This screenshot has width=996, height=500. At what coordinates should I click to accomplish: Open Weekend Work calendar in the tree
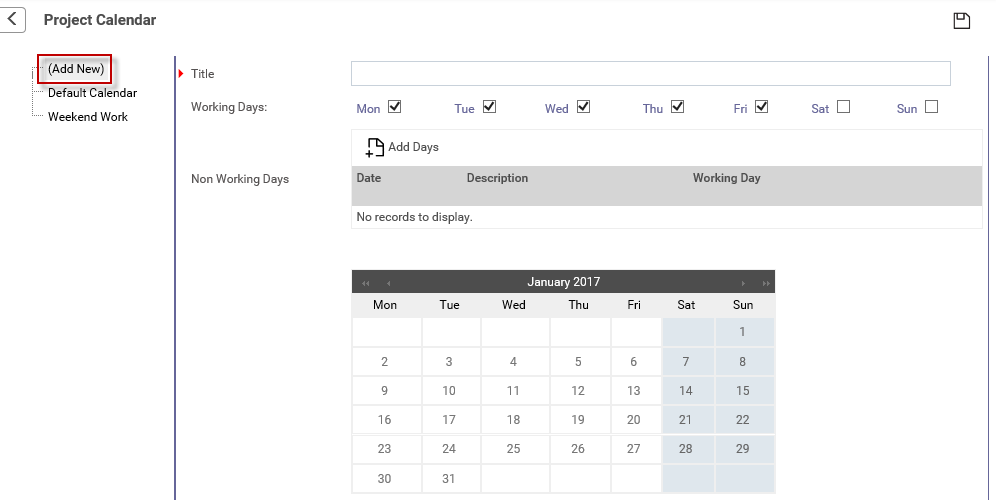pyautogui.click(x=88, y=117)
